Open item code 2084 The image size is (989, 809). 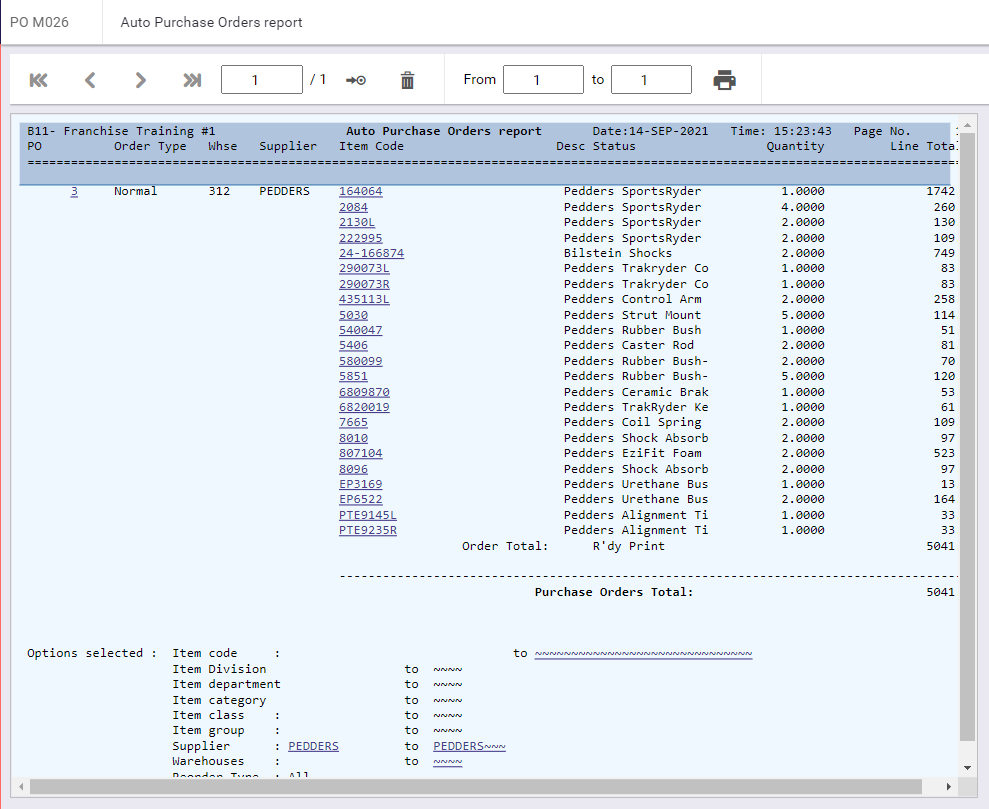coord(353,207)
